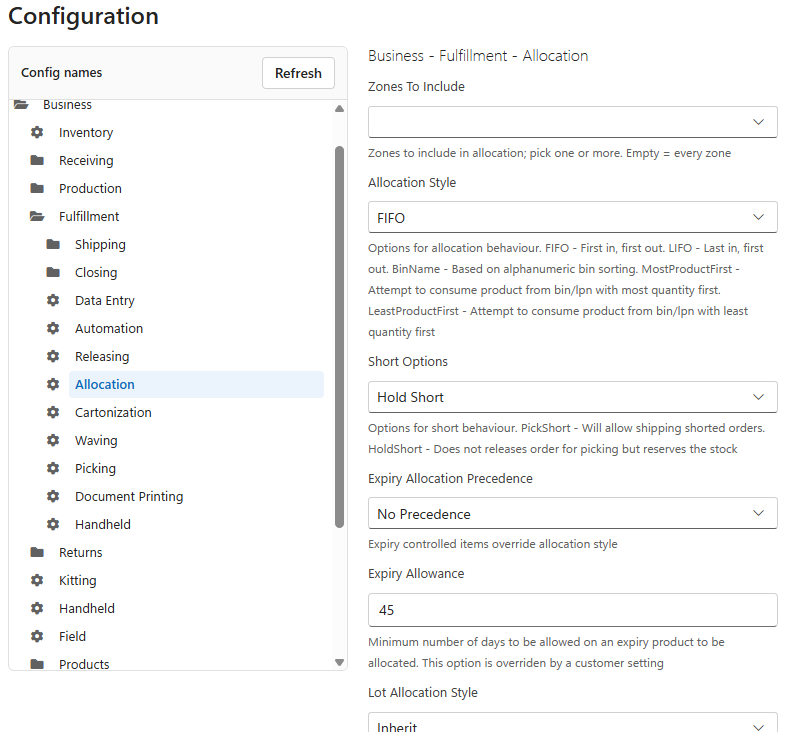Image resolution: width=788 pixels, height=732 pixels.
Task: Click the gear icon beside Cartonization
Action: coord(53,412)
